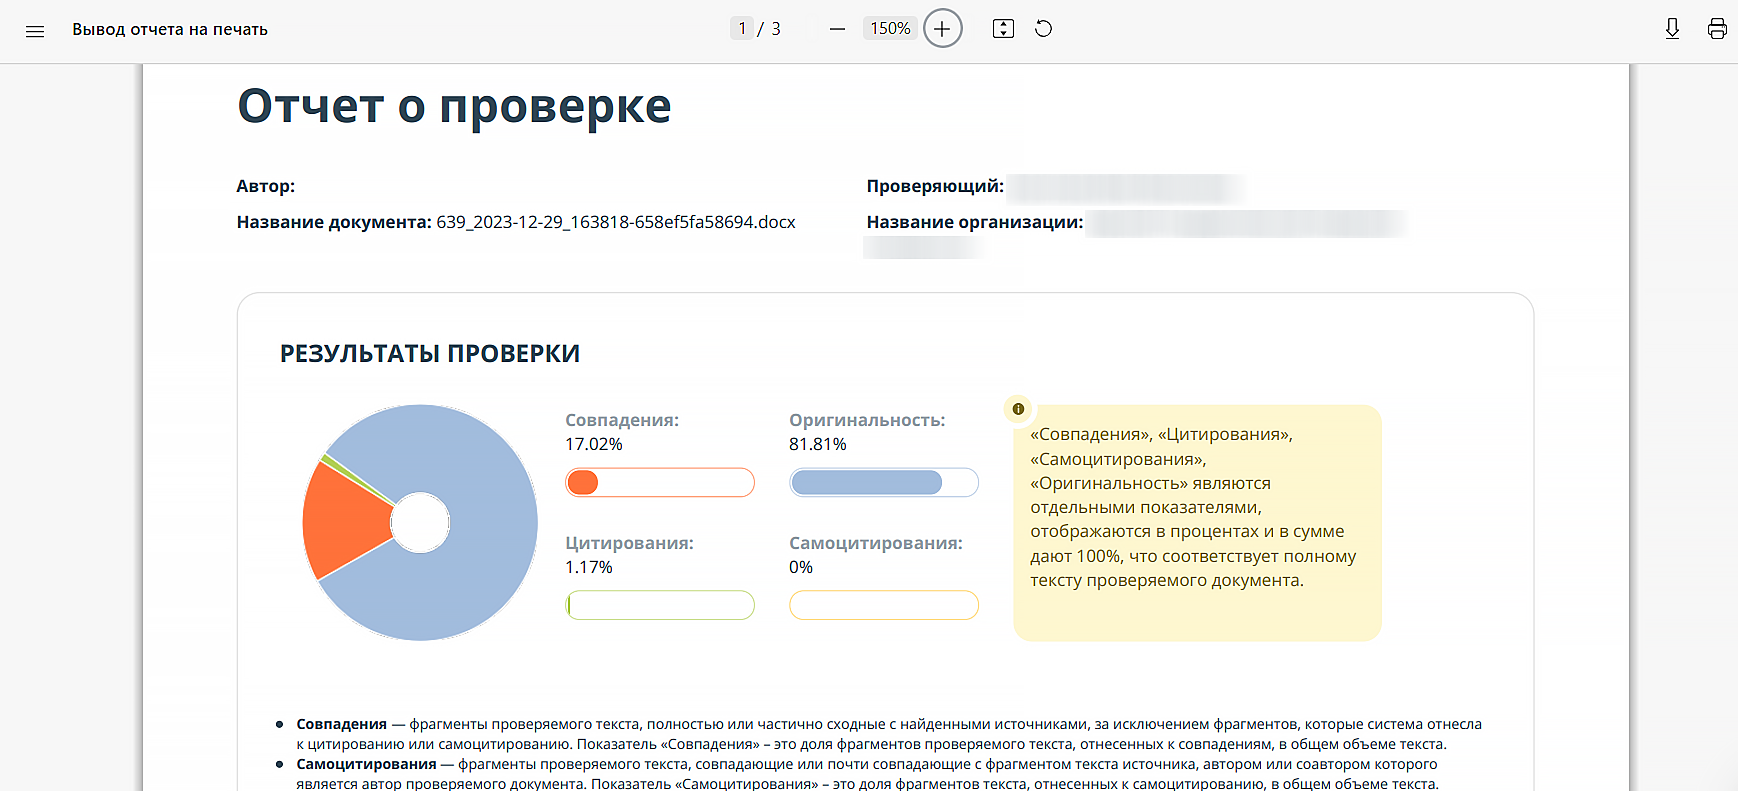Click the 0% self-citations value
This screenshot has width=1738, height=791.
[801, 567]
